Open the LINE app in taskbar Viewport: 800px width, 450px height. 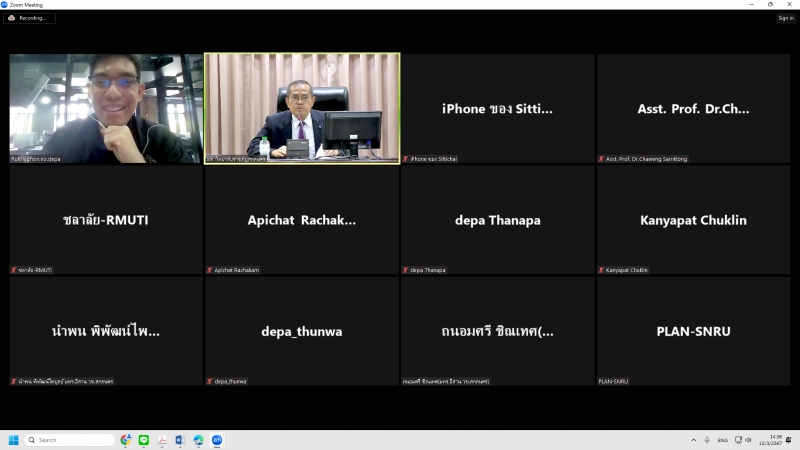tap(144, 440)
